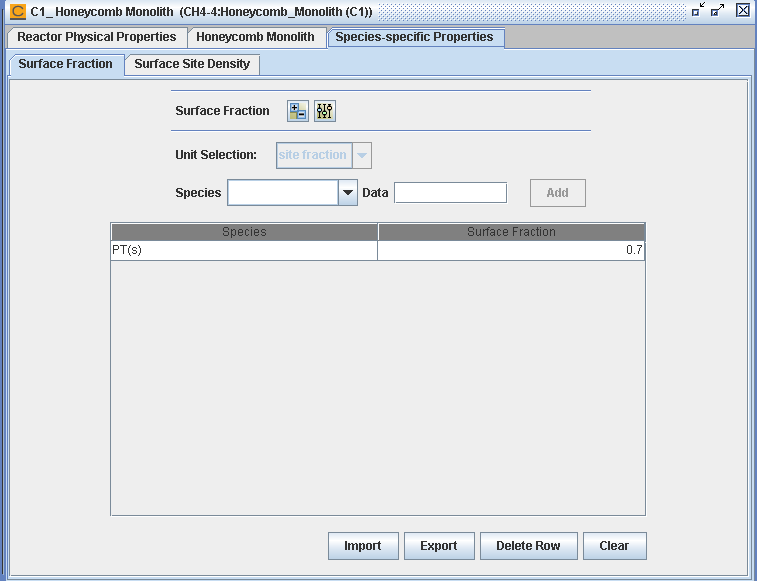The width and height of the screenshot is (757, 581).
Task: Click the orange C1 window icon in title bar
Action: click(18, 11)
